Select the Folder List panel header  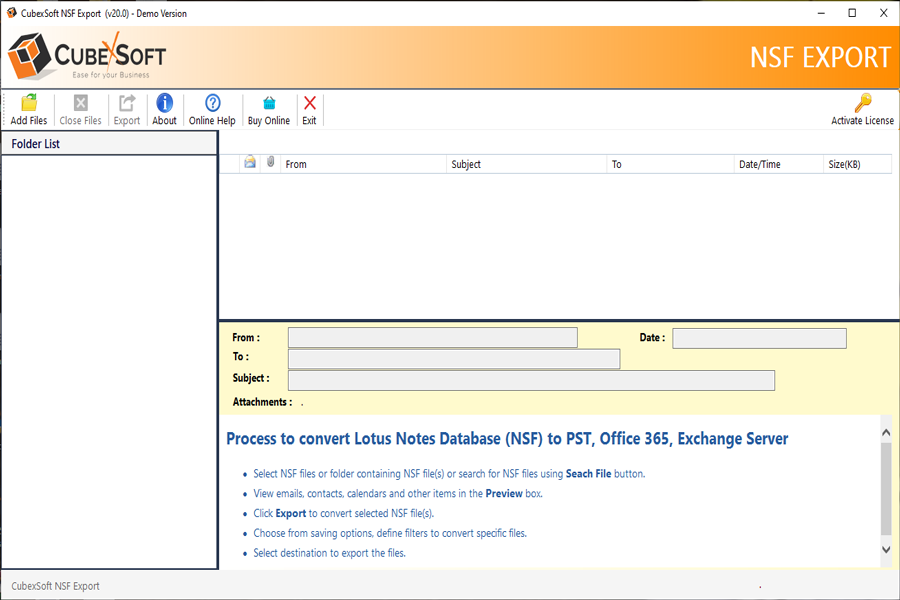[x=109, y=144]
